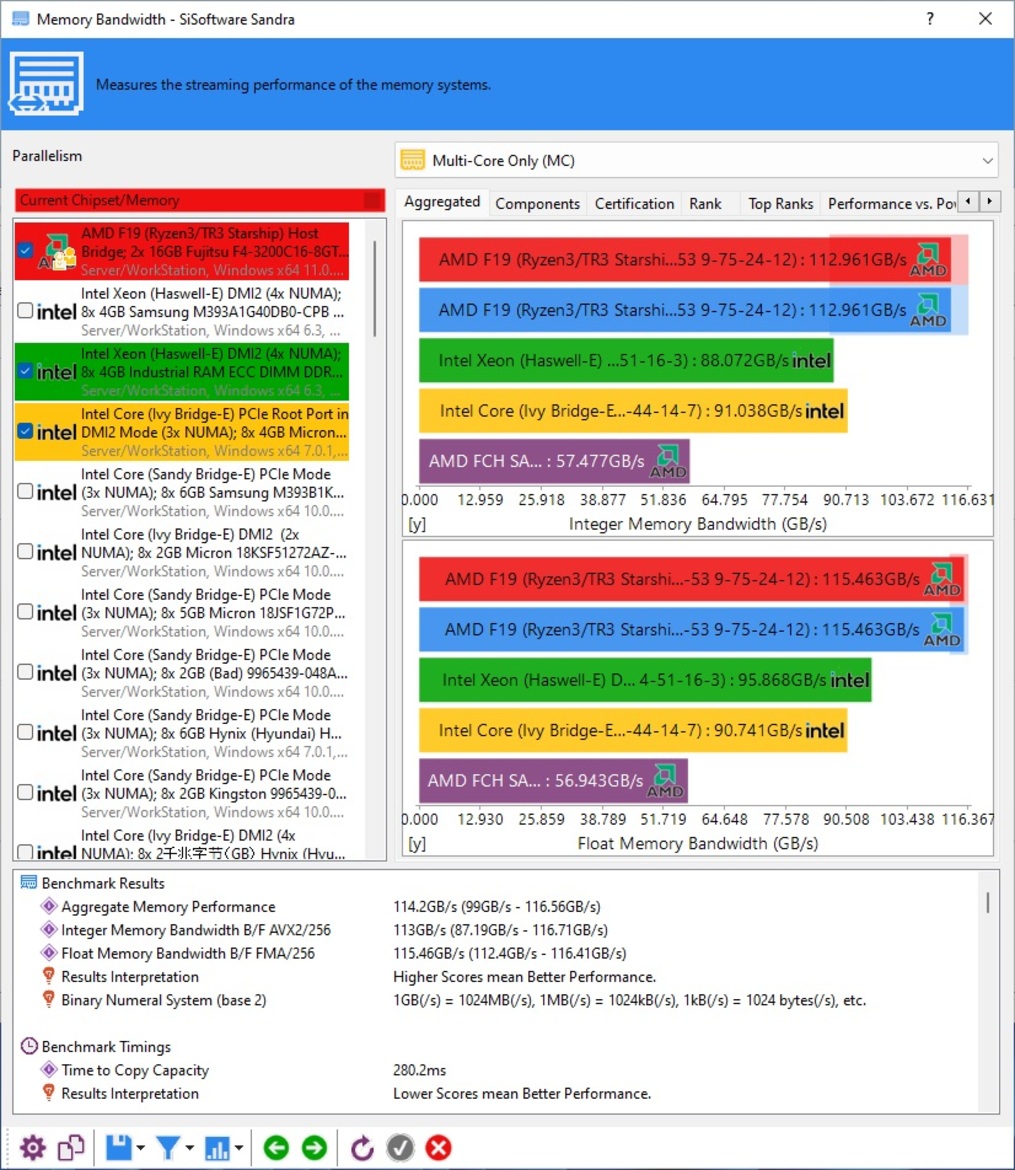The image size is (1015, 1170).
Task: Click the yellow Intel Core float bar 90.741GB/s
Action: pyautogui.click(x=633, y=730)
